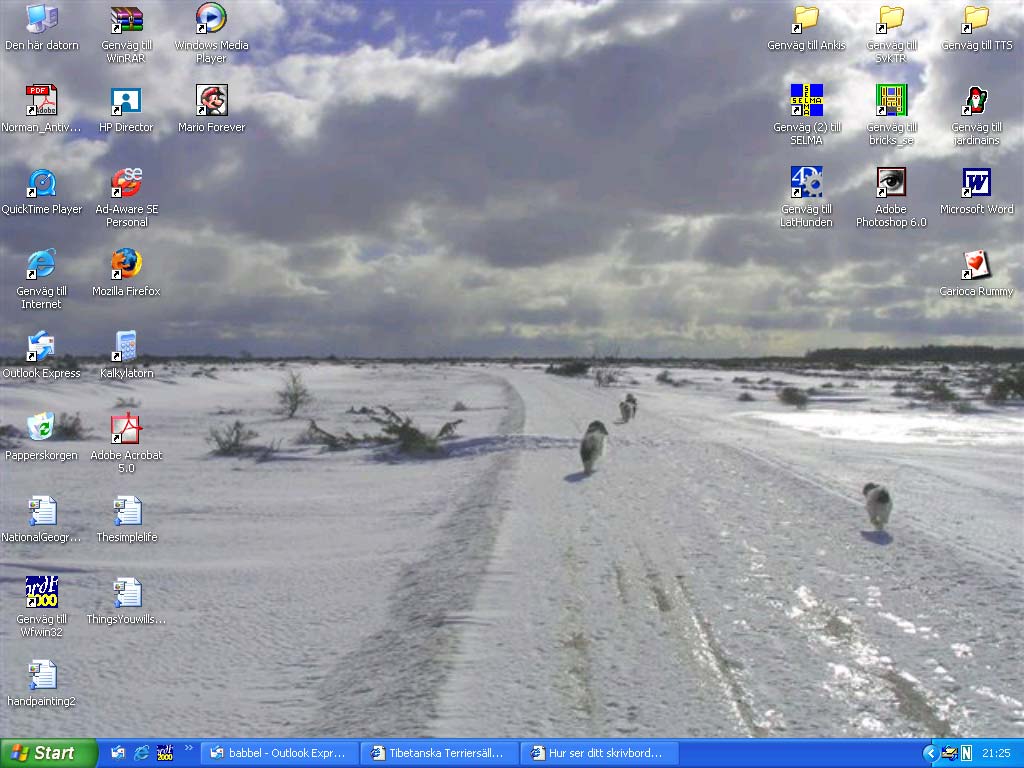Screen dimensions: 1024x768
Task: Click the Kalkylatorn calculator icon
Action: [126, 347]
